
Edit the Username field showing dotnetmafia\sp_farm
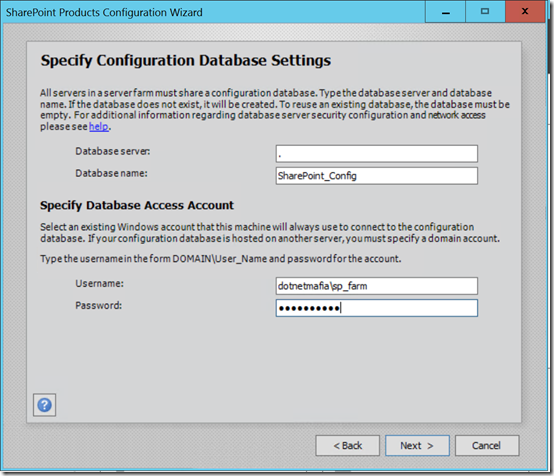click(x=377, y=286)
